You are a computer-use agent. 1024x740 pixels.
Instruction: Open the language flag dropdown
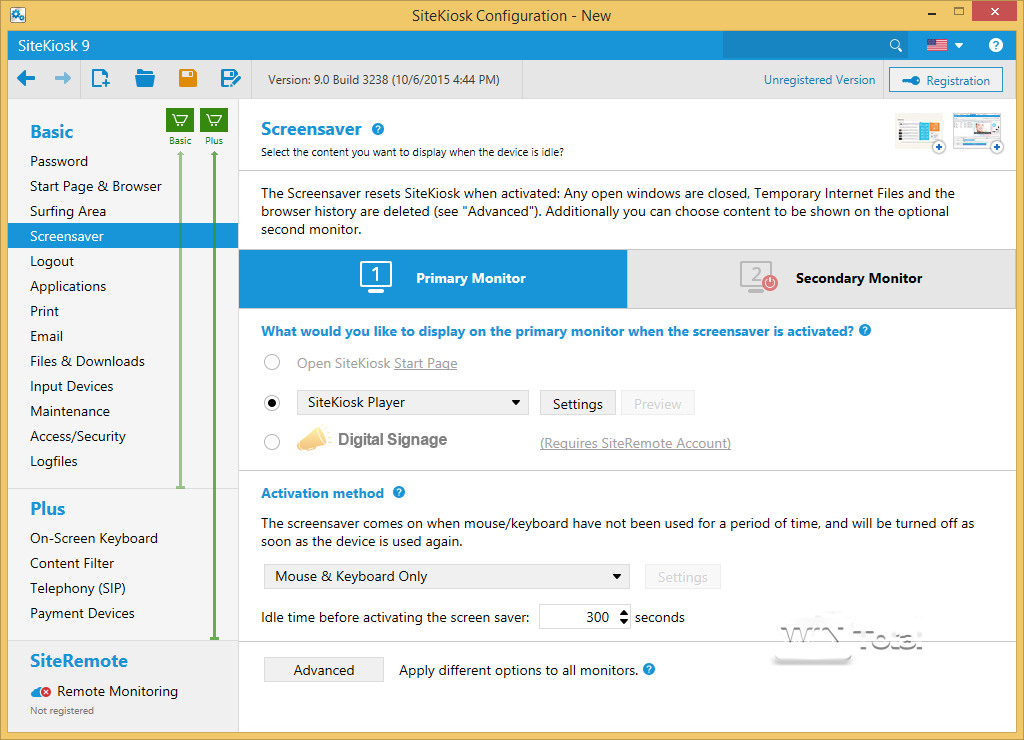[944, 45]
